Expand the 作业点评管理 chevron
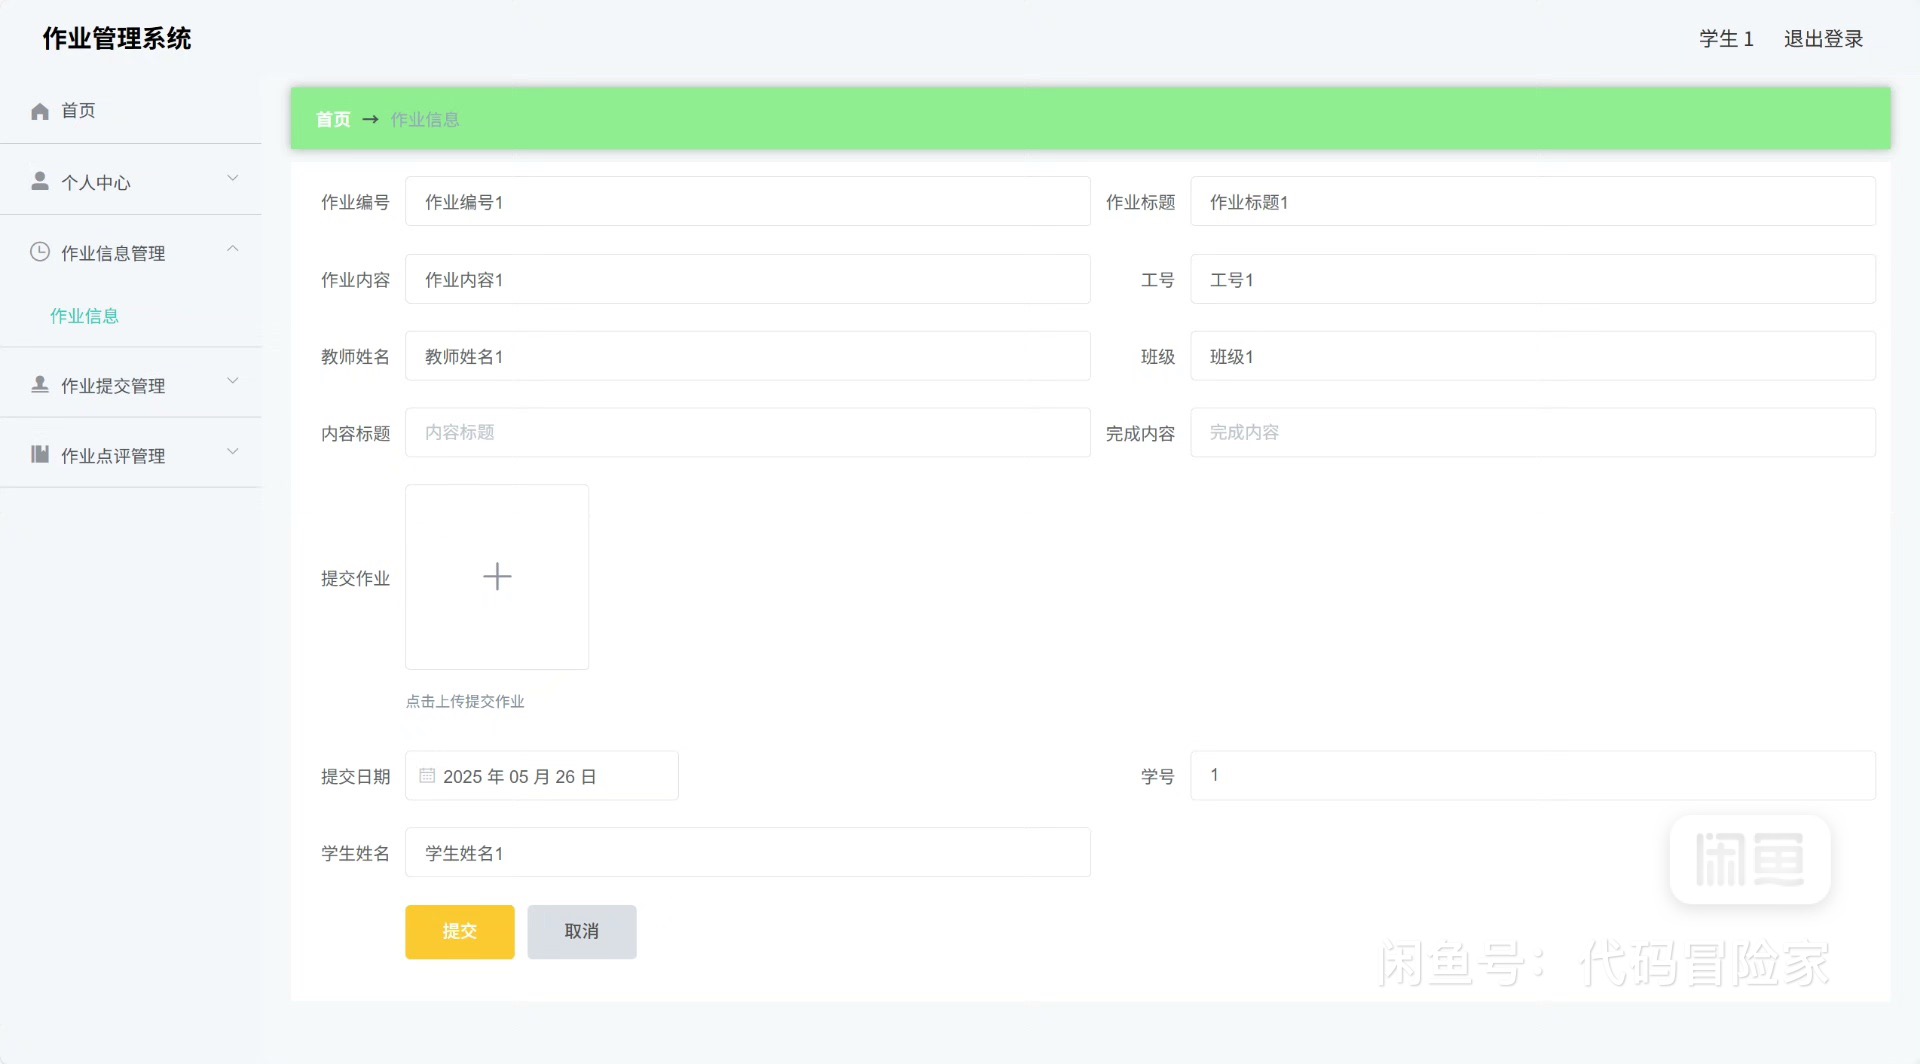1920x1064 pixels. coord(233,452)
